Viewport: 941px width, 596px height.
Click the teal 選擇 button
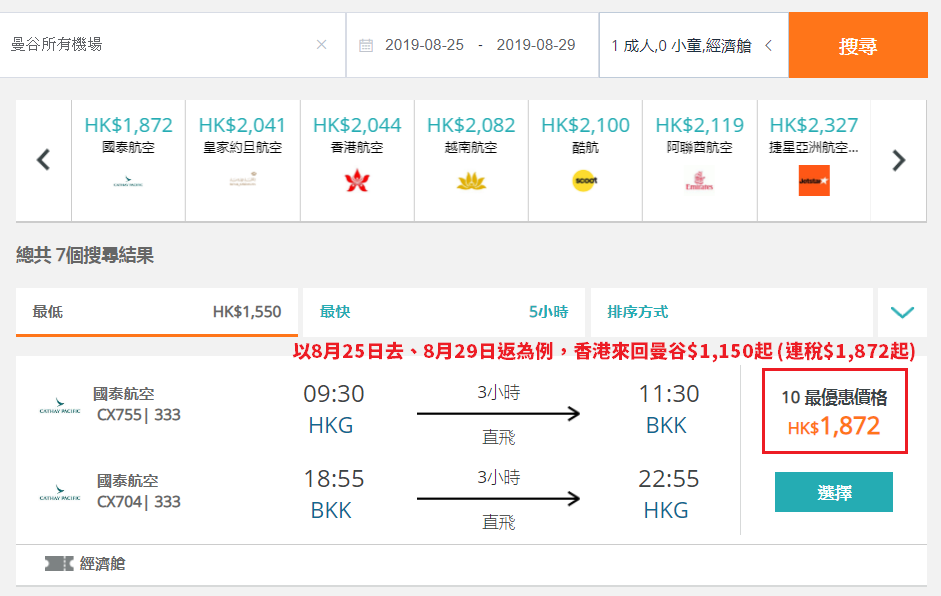(834, 492)
